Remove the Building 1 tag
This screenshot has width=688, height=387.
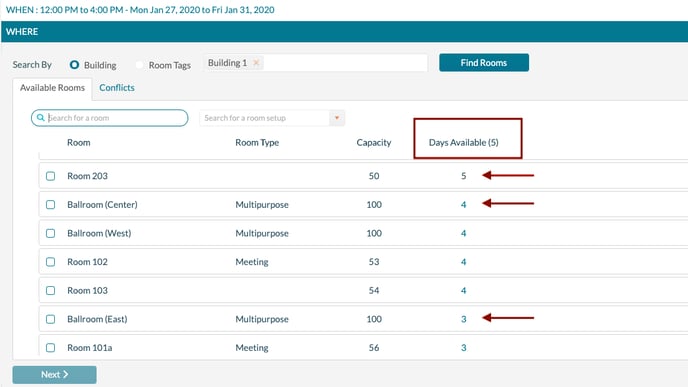(256, 63)
